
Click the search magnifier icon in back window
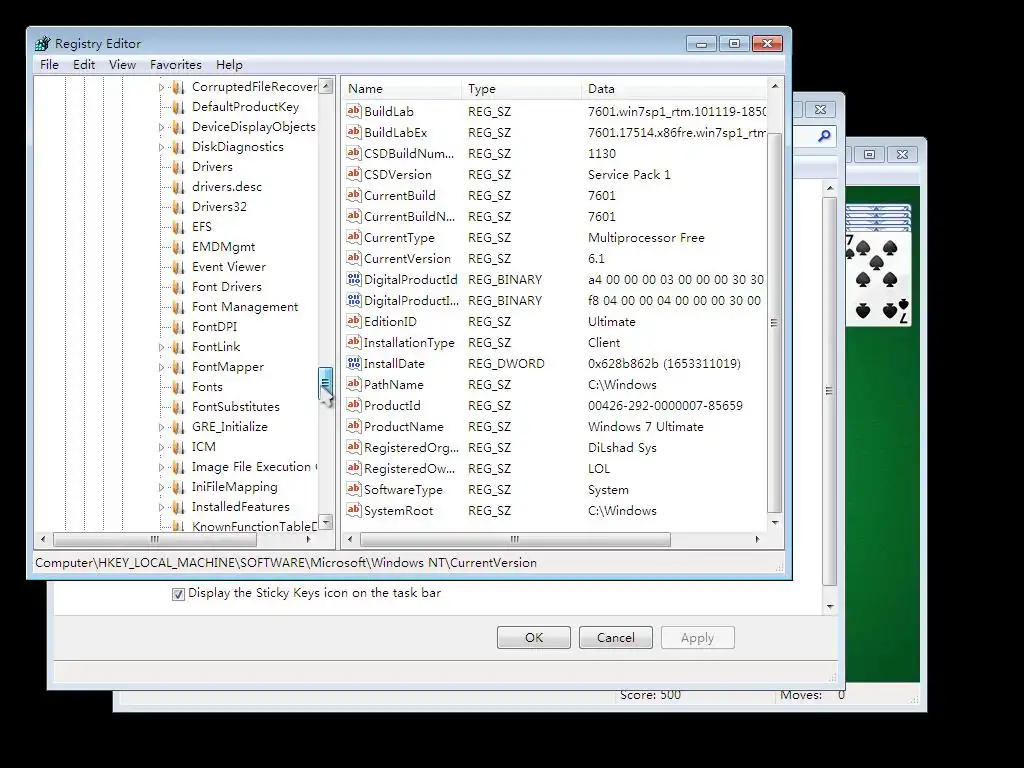(x=824, y=136)
